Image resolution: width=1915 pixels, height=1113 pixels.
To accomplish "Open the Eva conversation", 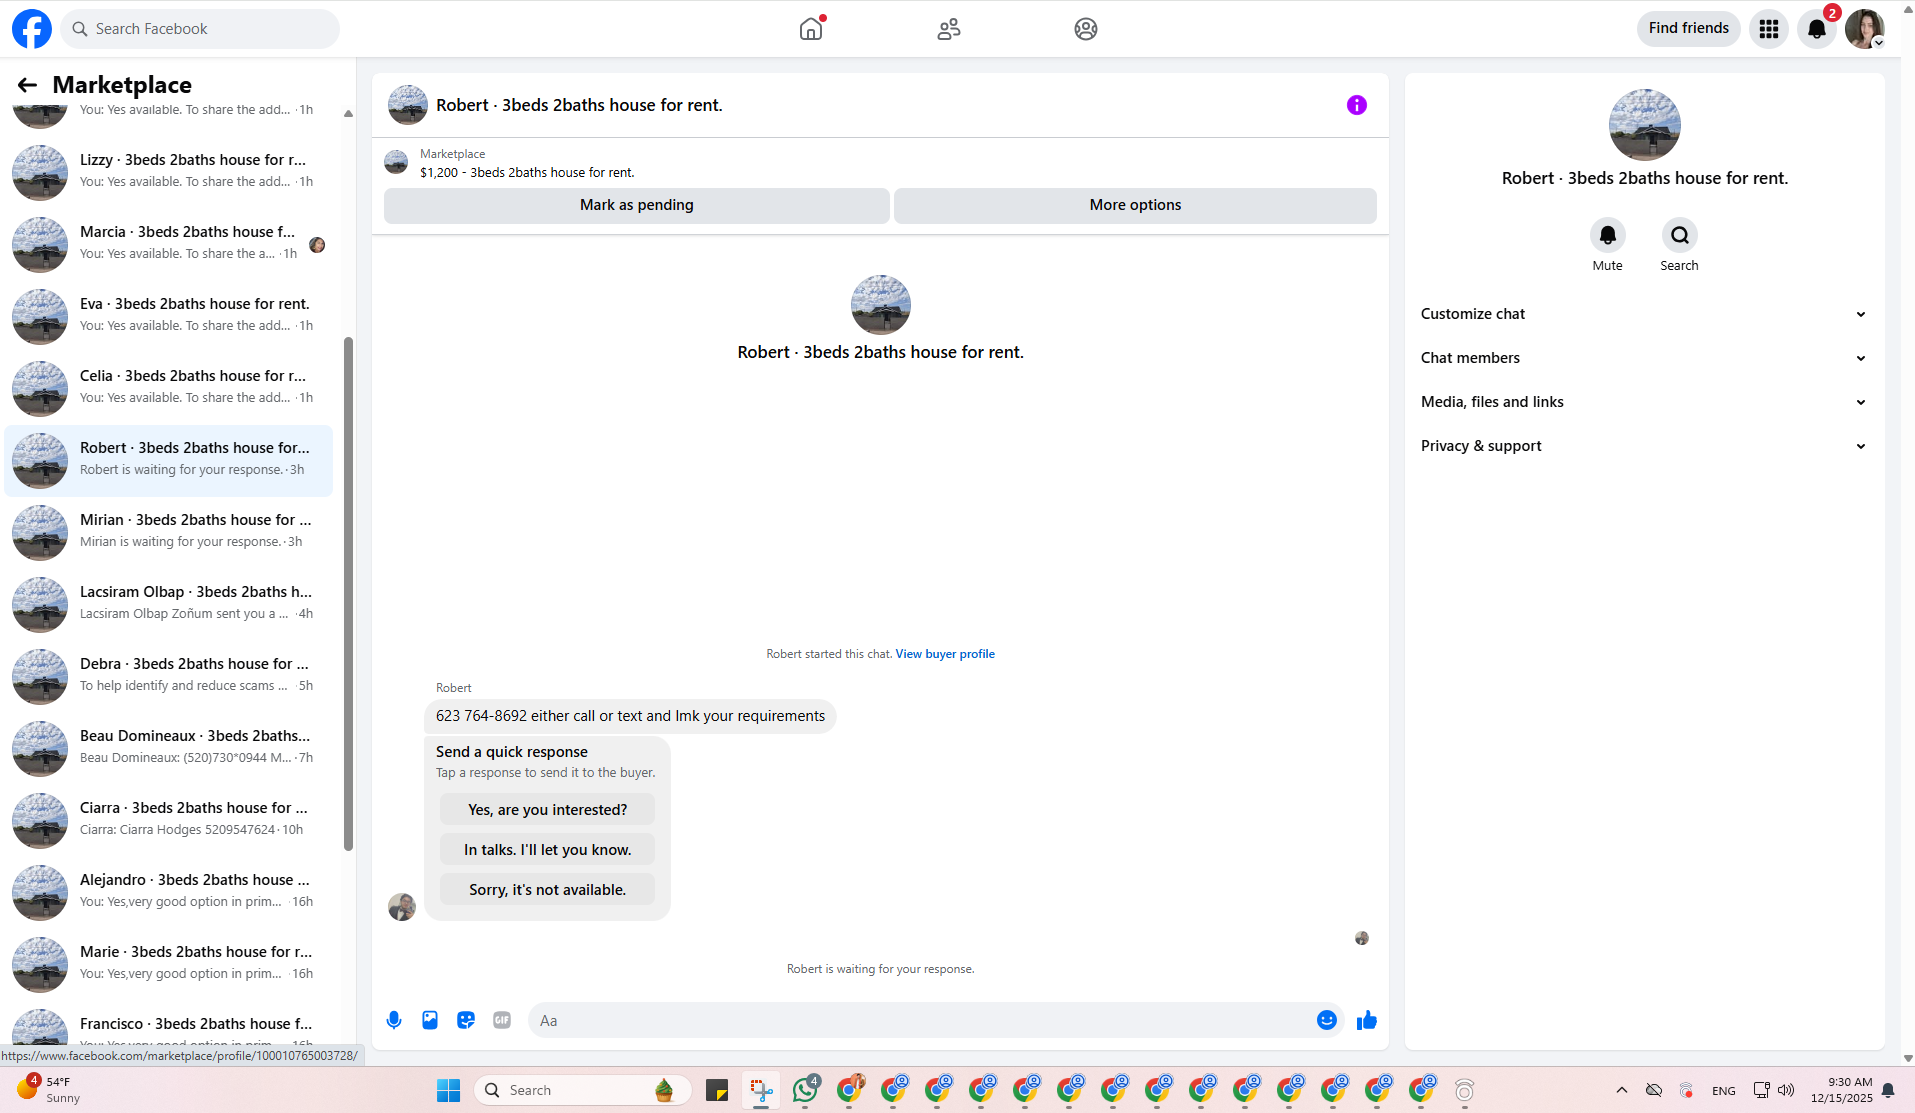I will pyautogui.click(x=168, y=315).
